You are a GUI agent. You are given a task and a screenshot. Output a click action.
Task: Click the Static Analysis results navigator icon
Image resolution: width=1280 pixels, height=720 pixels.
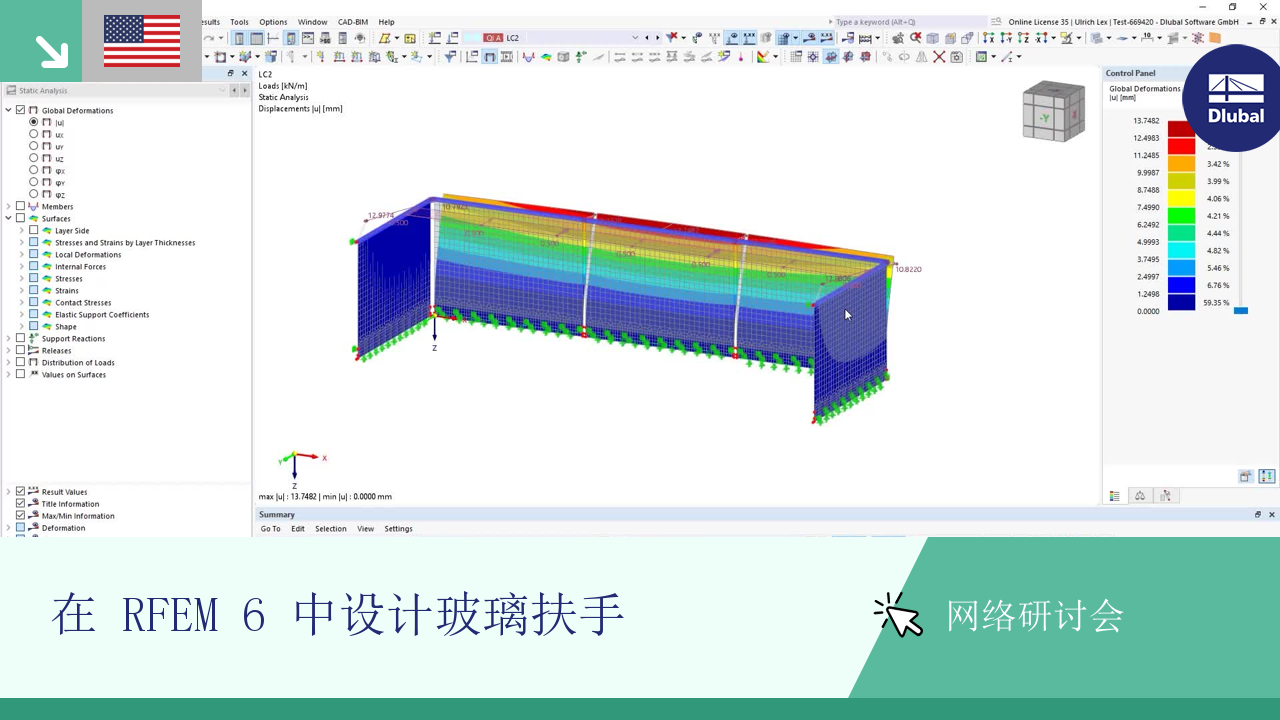pos(10,90)
